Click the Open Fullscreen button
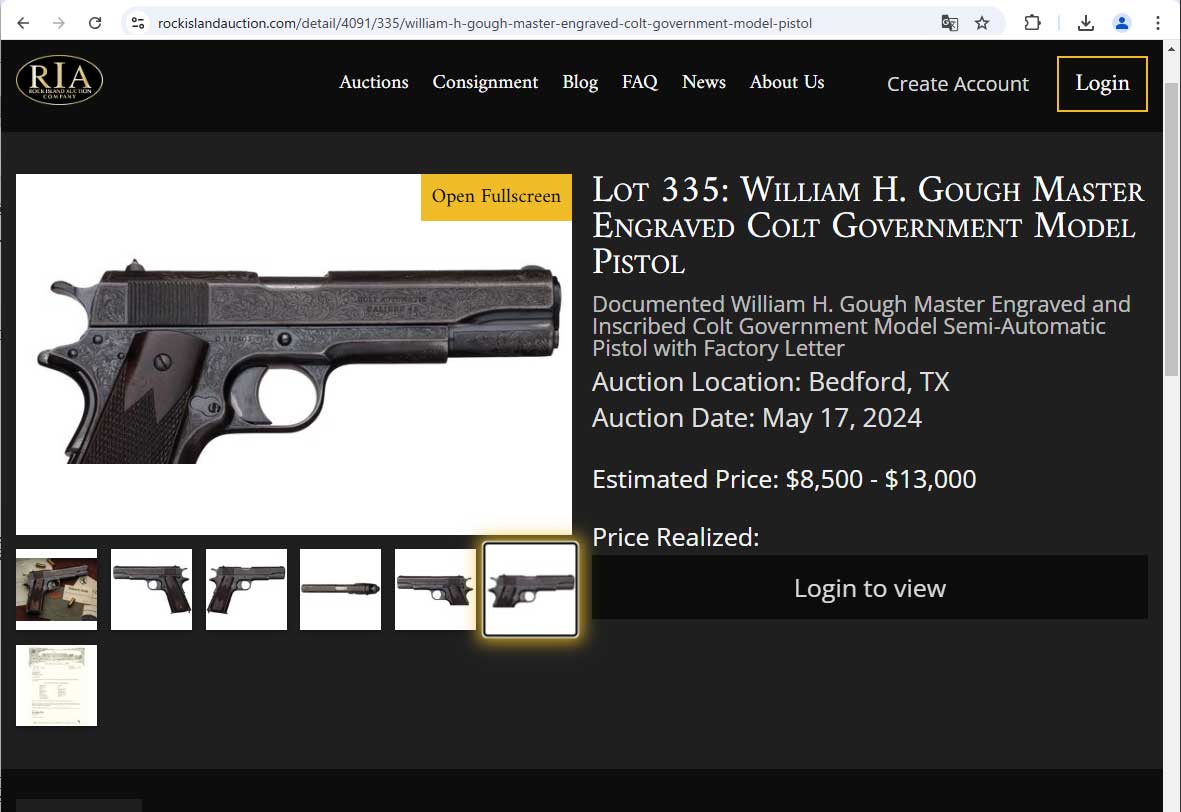 tap(496, 197)
